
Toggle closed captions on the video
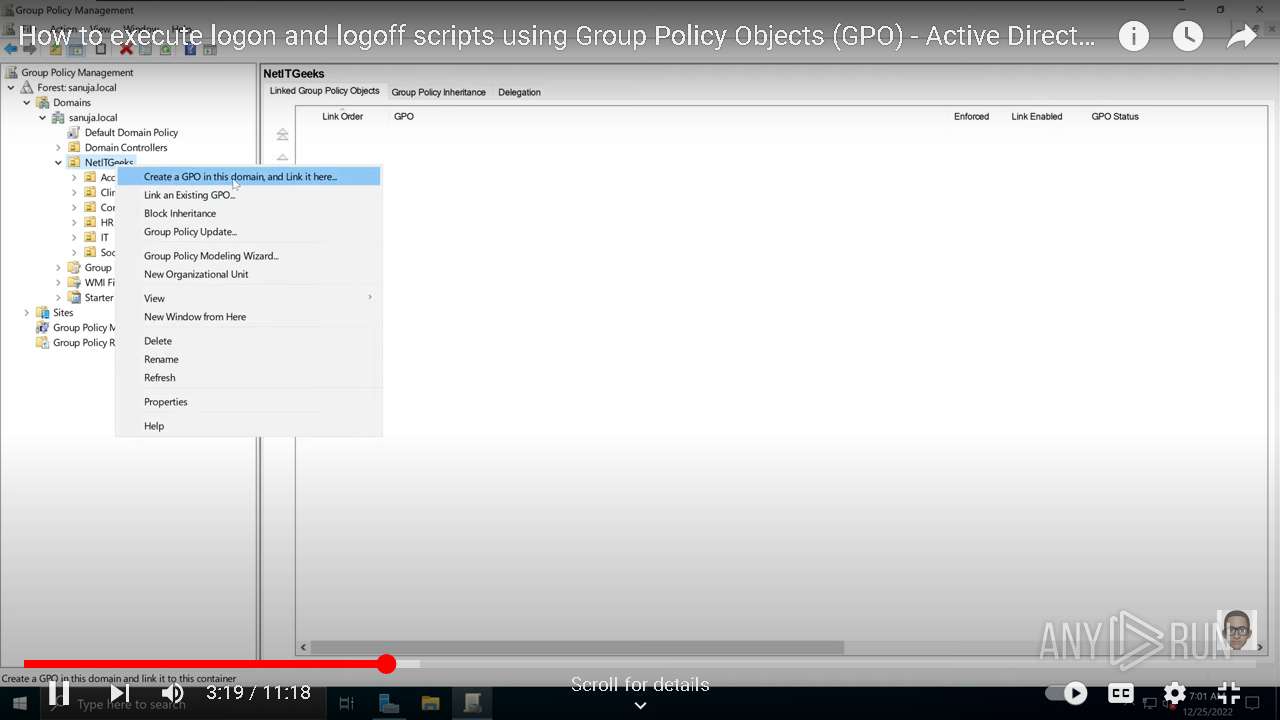click(x=1121, y=693)
